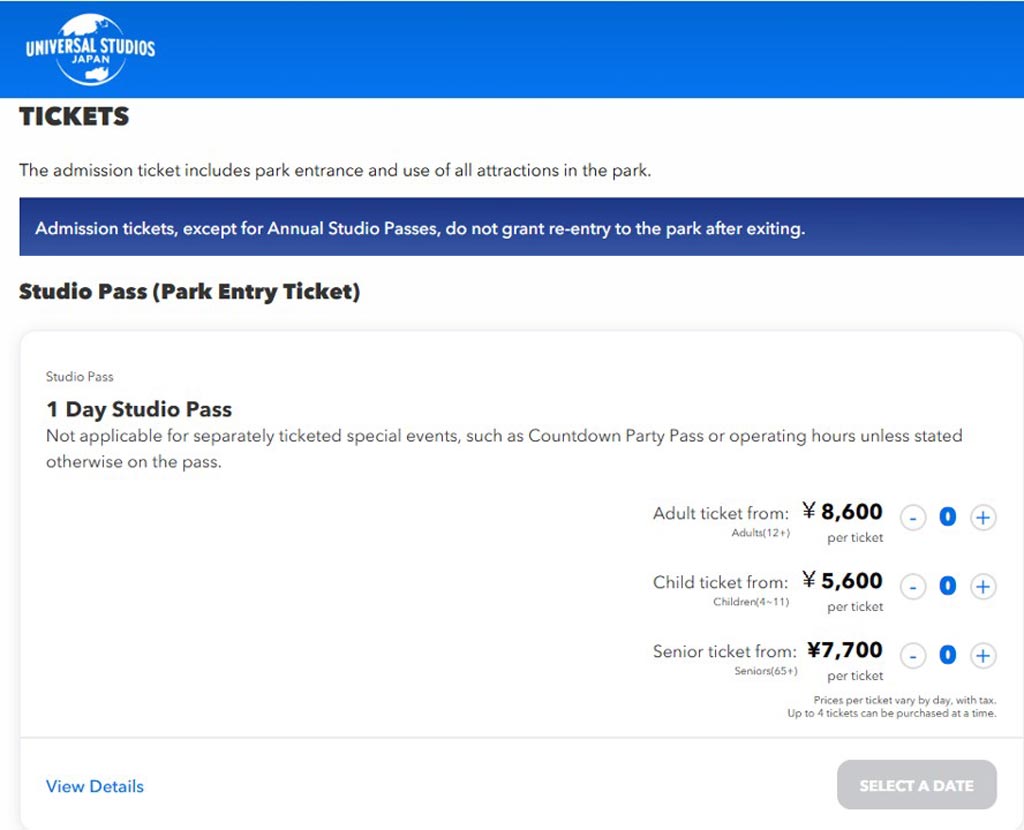Select the Senior ticket quantity value

[x=948, y=654]
